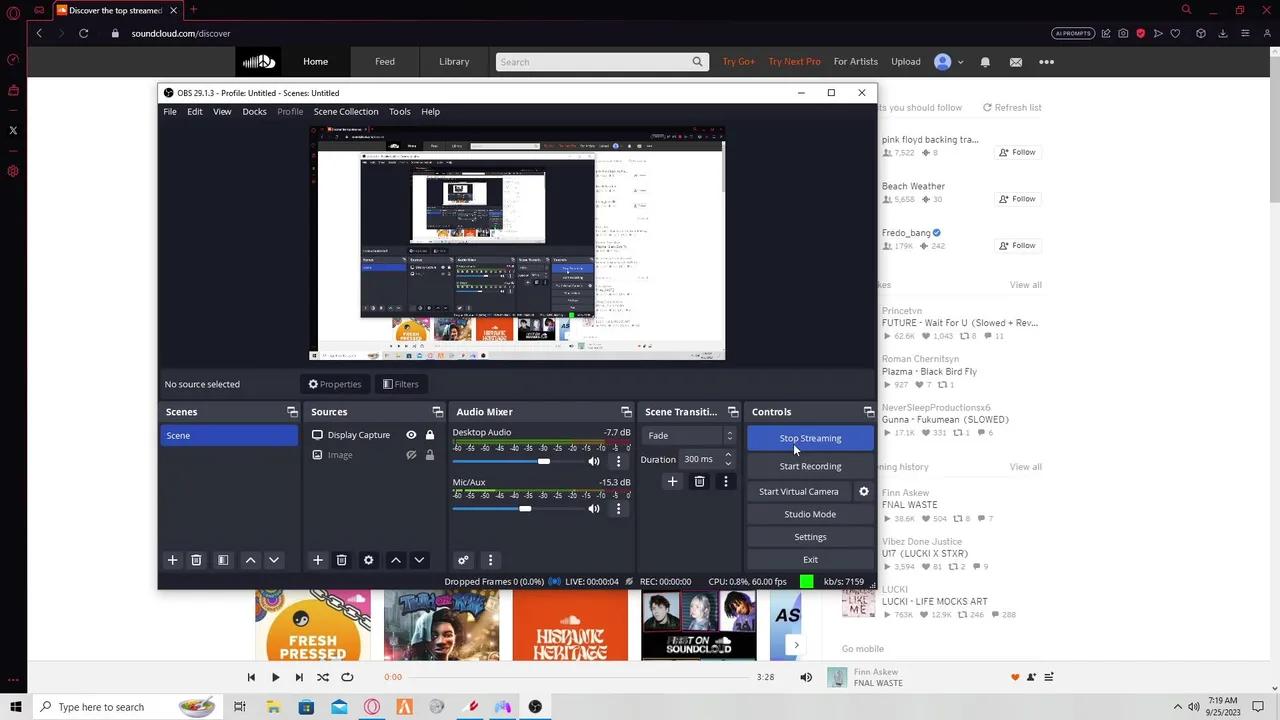Open Edit menu in OBS
This screenshot has height=720, width=1280.
195,111
